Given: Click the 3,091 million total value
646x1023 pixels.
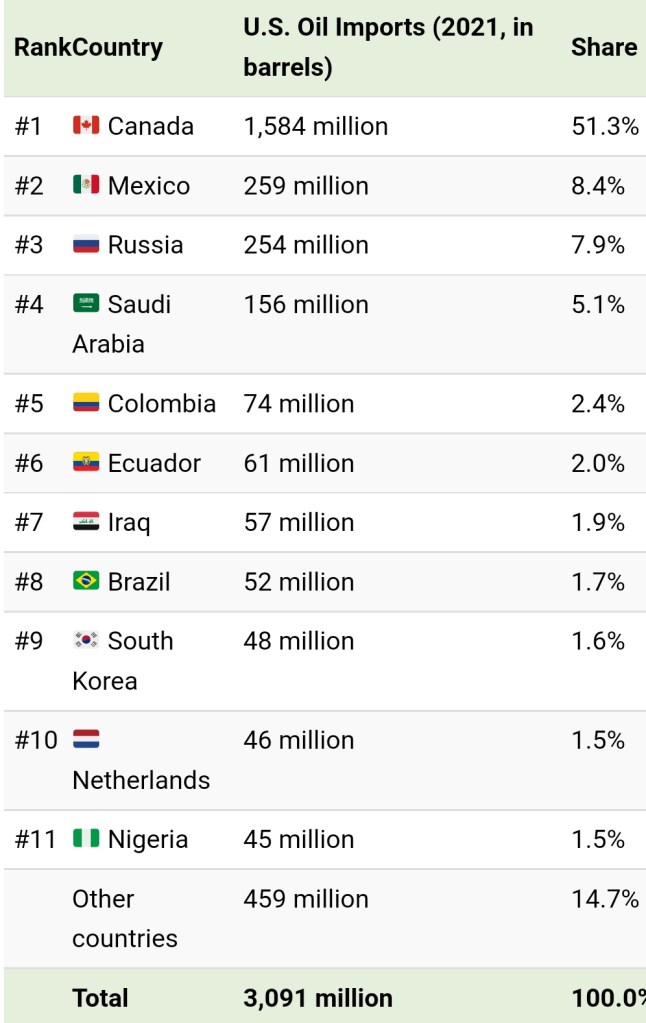Looking at the screenshot, I should click(318, 998).
